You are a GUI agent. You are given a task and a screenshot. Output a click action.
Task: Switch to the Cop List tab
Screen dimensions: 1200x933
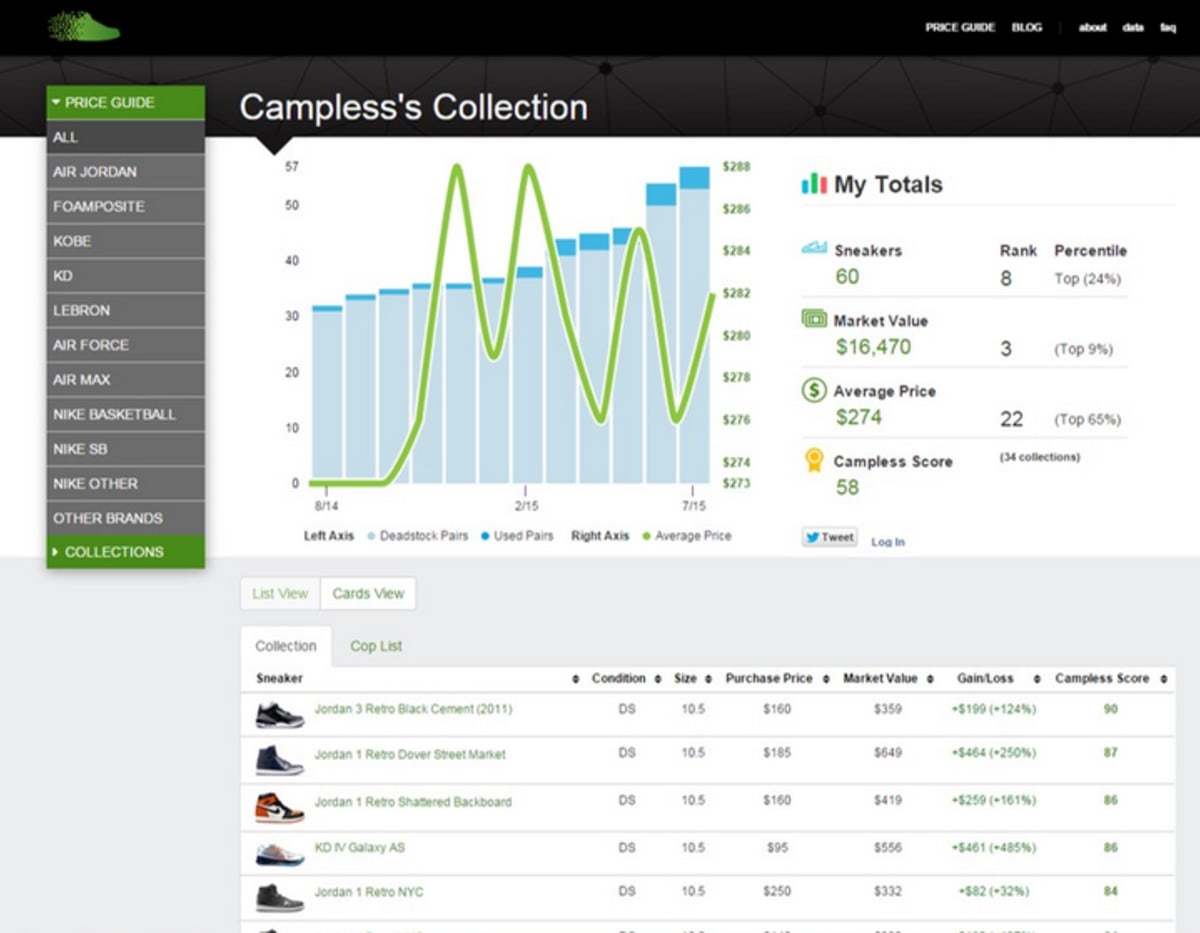click(x=376, y=646)
